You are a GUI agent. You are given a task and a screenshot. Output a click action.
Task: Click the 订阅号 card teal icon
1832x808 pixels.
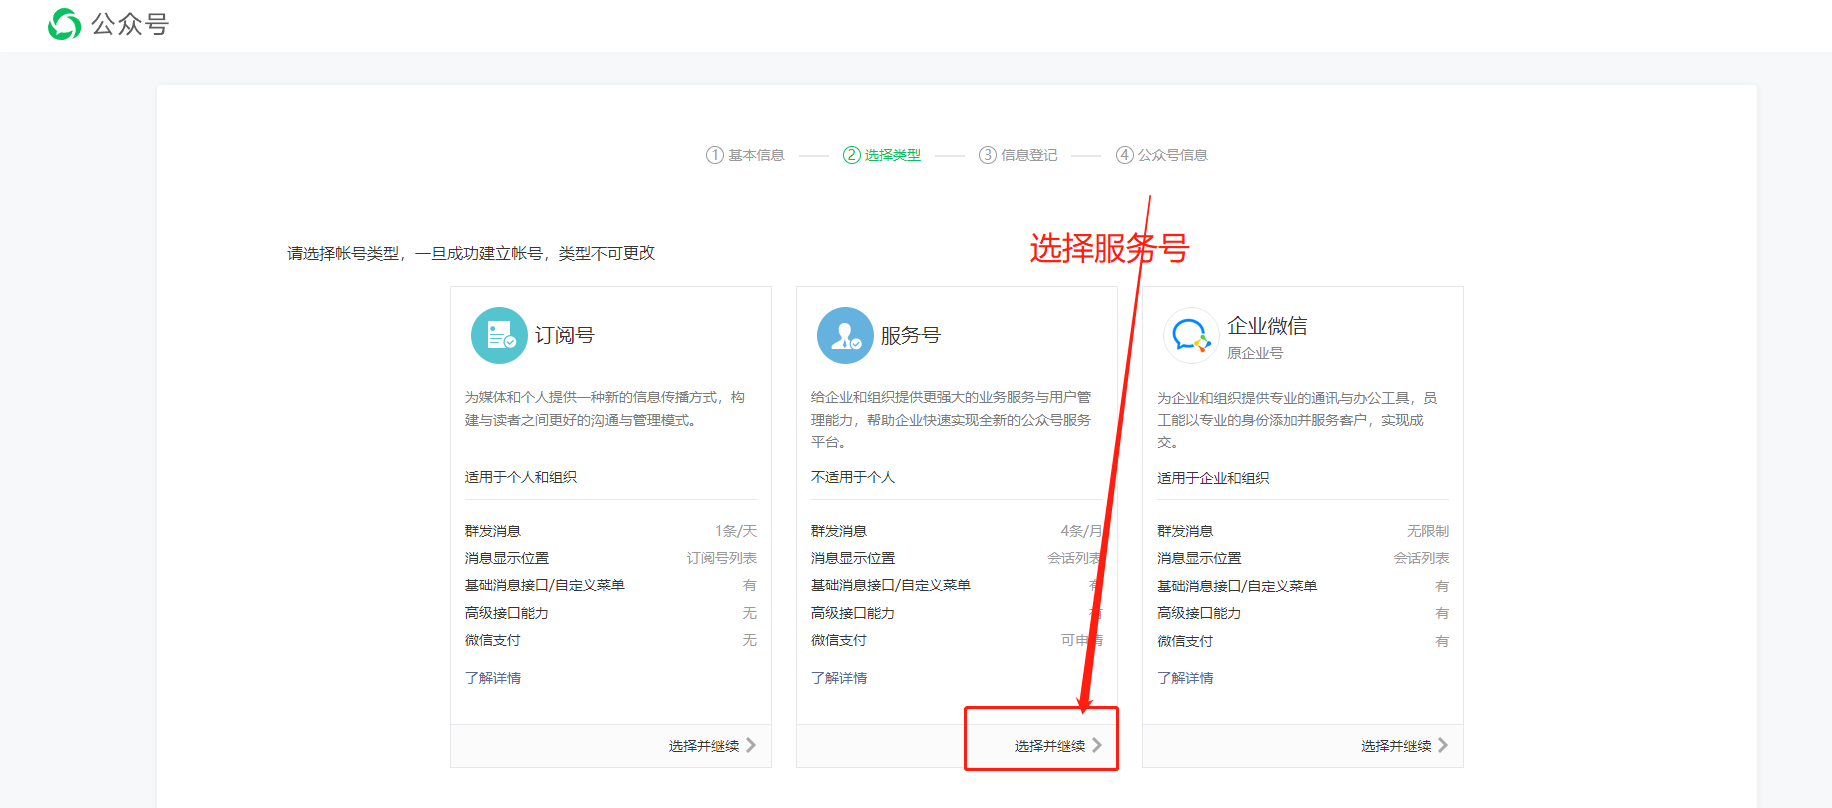click(x=499, y=335)
